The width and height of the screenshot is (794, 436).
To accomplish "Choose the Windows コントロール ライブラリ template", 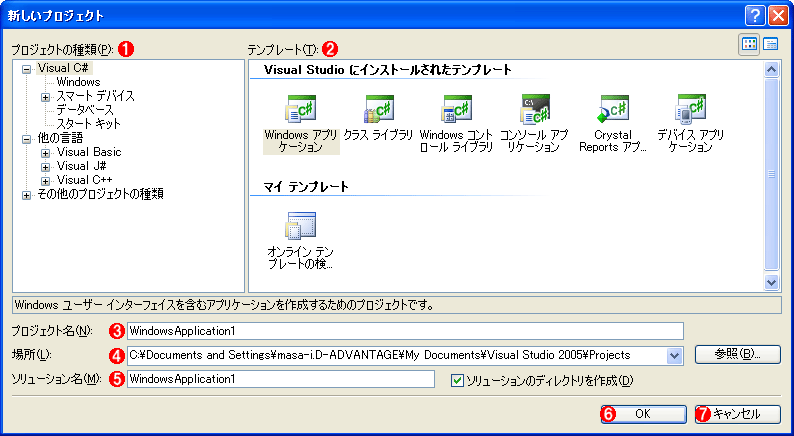I will pos(456,108).
